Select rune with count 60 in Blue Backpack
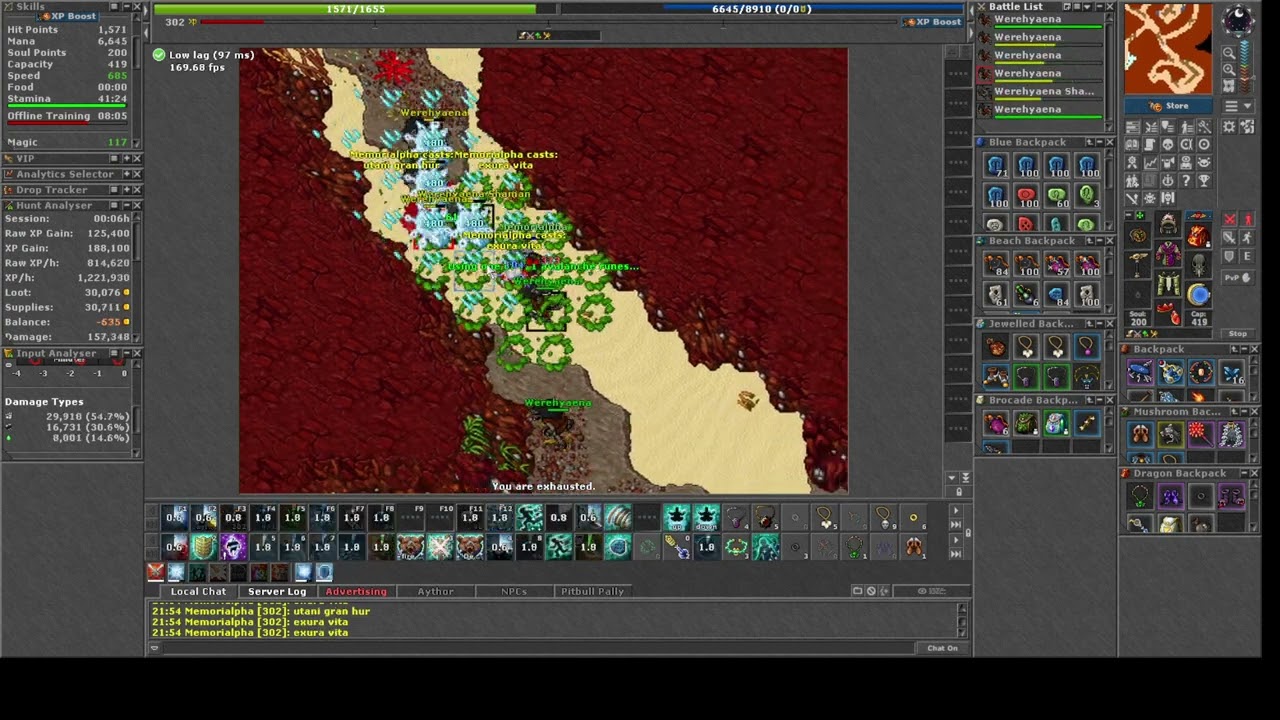1280x720 pixels. 1057,194
